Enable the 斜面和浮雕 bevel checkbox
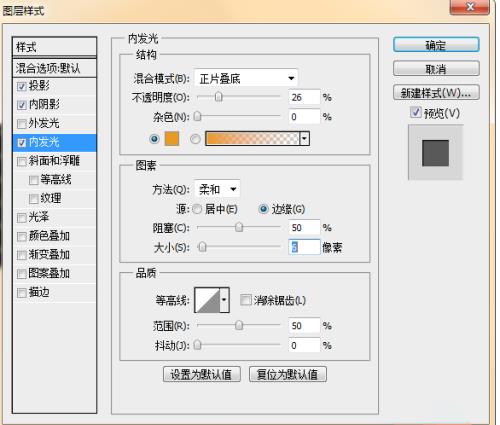 (x=22, y=162)
